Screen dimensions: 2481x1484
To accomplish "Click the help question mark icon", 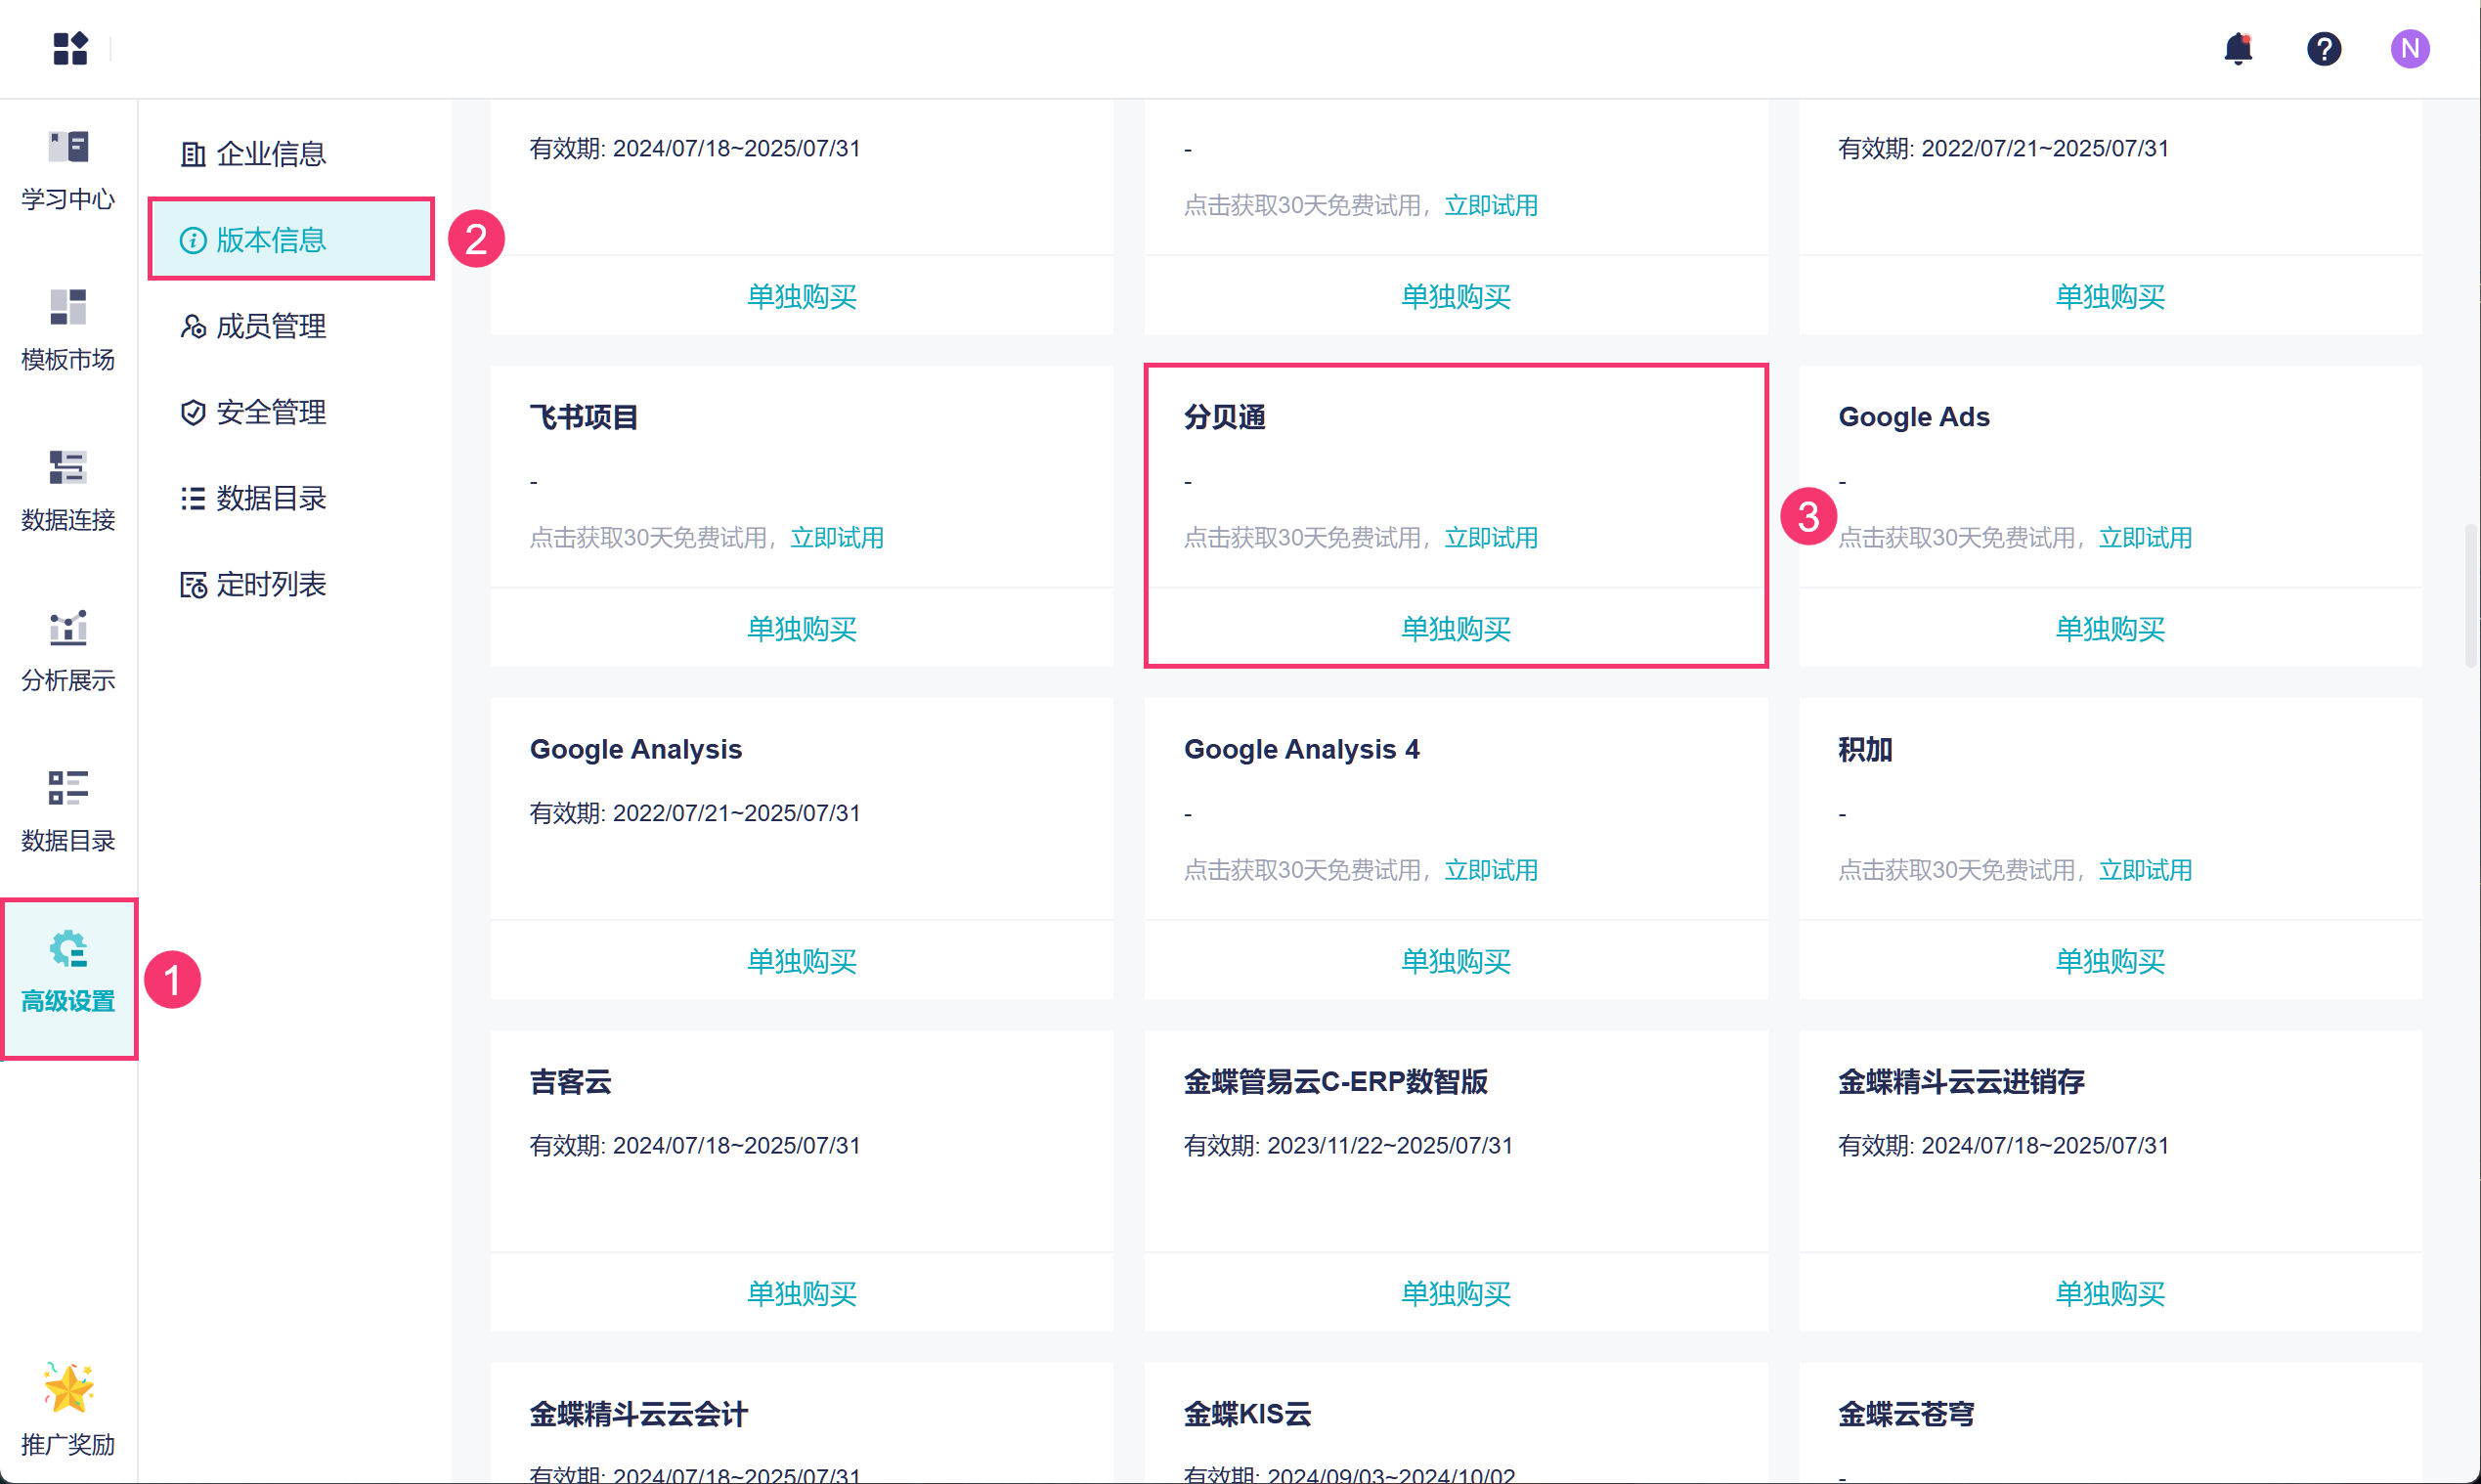I will (2323, 48).
